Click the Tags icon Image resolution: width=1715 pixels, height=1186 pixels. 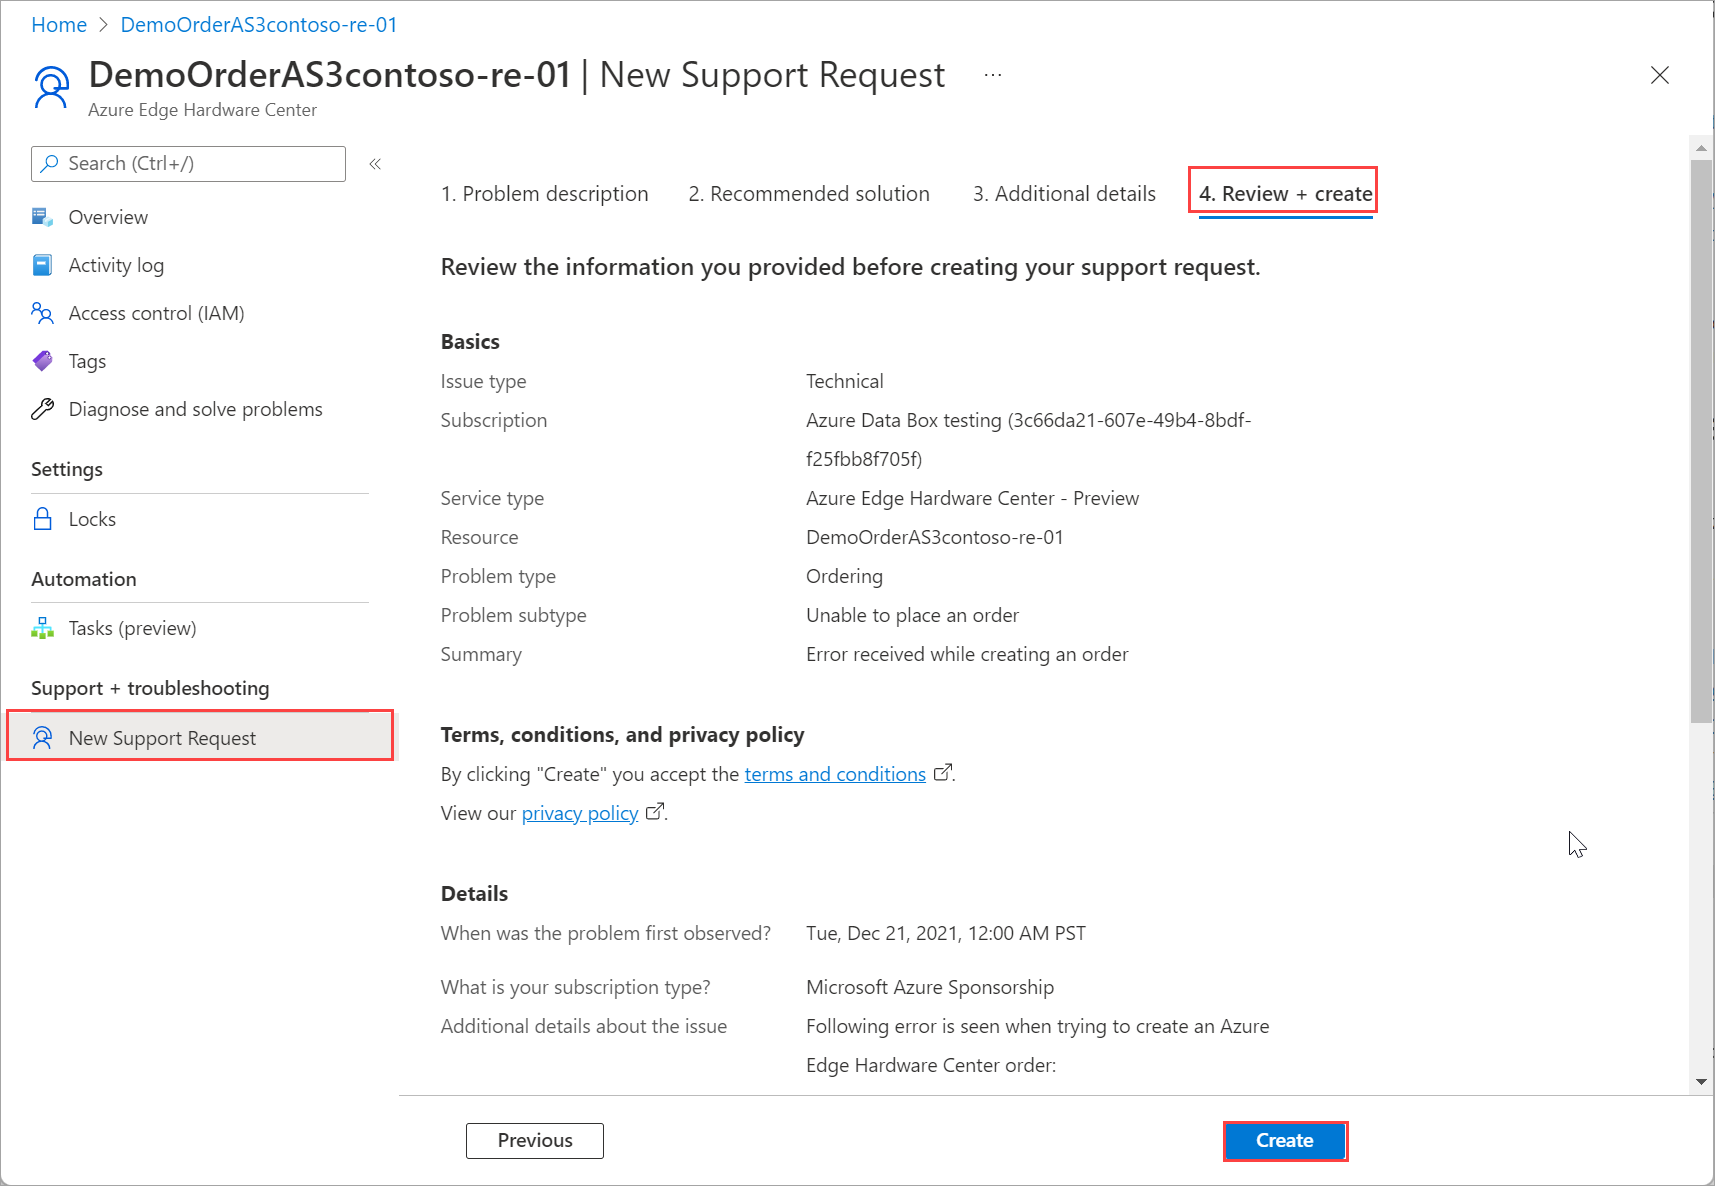pos(42,361)
